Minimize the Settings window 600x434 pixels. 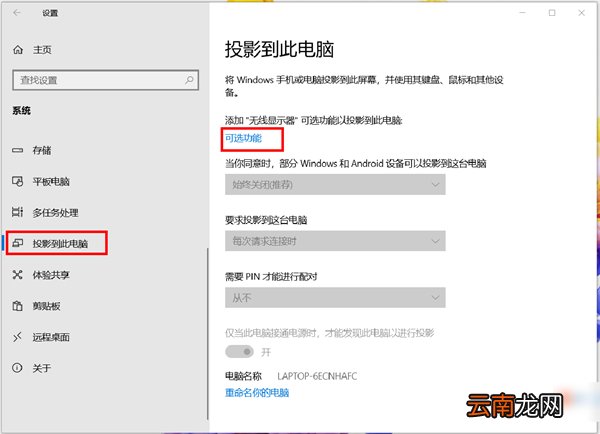tap(523, 13)
